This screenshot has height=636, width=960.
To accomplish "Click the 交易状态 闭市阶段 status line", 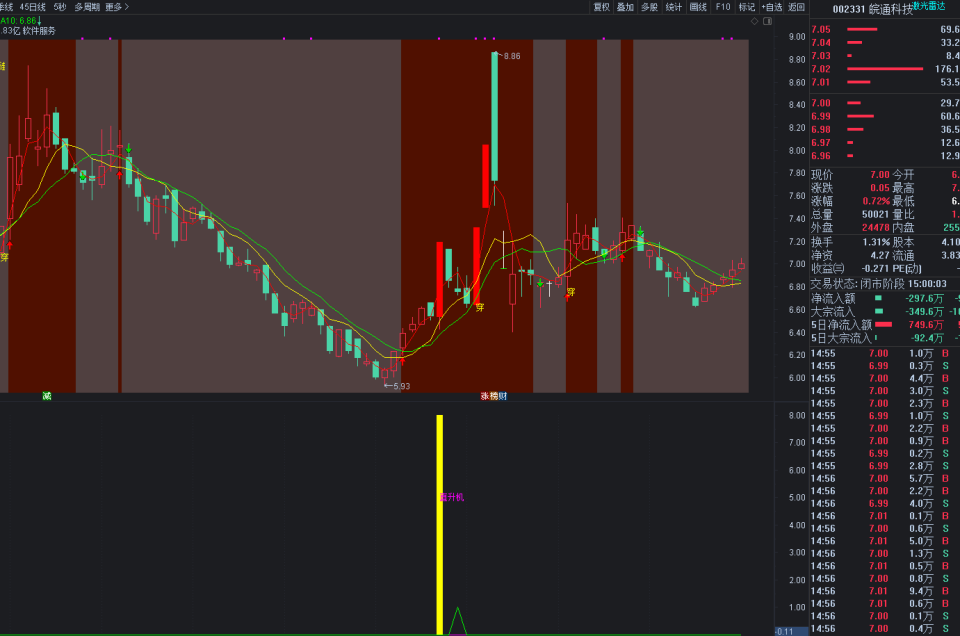I will coord(879,284).
